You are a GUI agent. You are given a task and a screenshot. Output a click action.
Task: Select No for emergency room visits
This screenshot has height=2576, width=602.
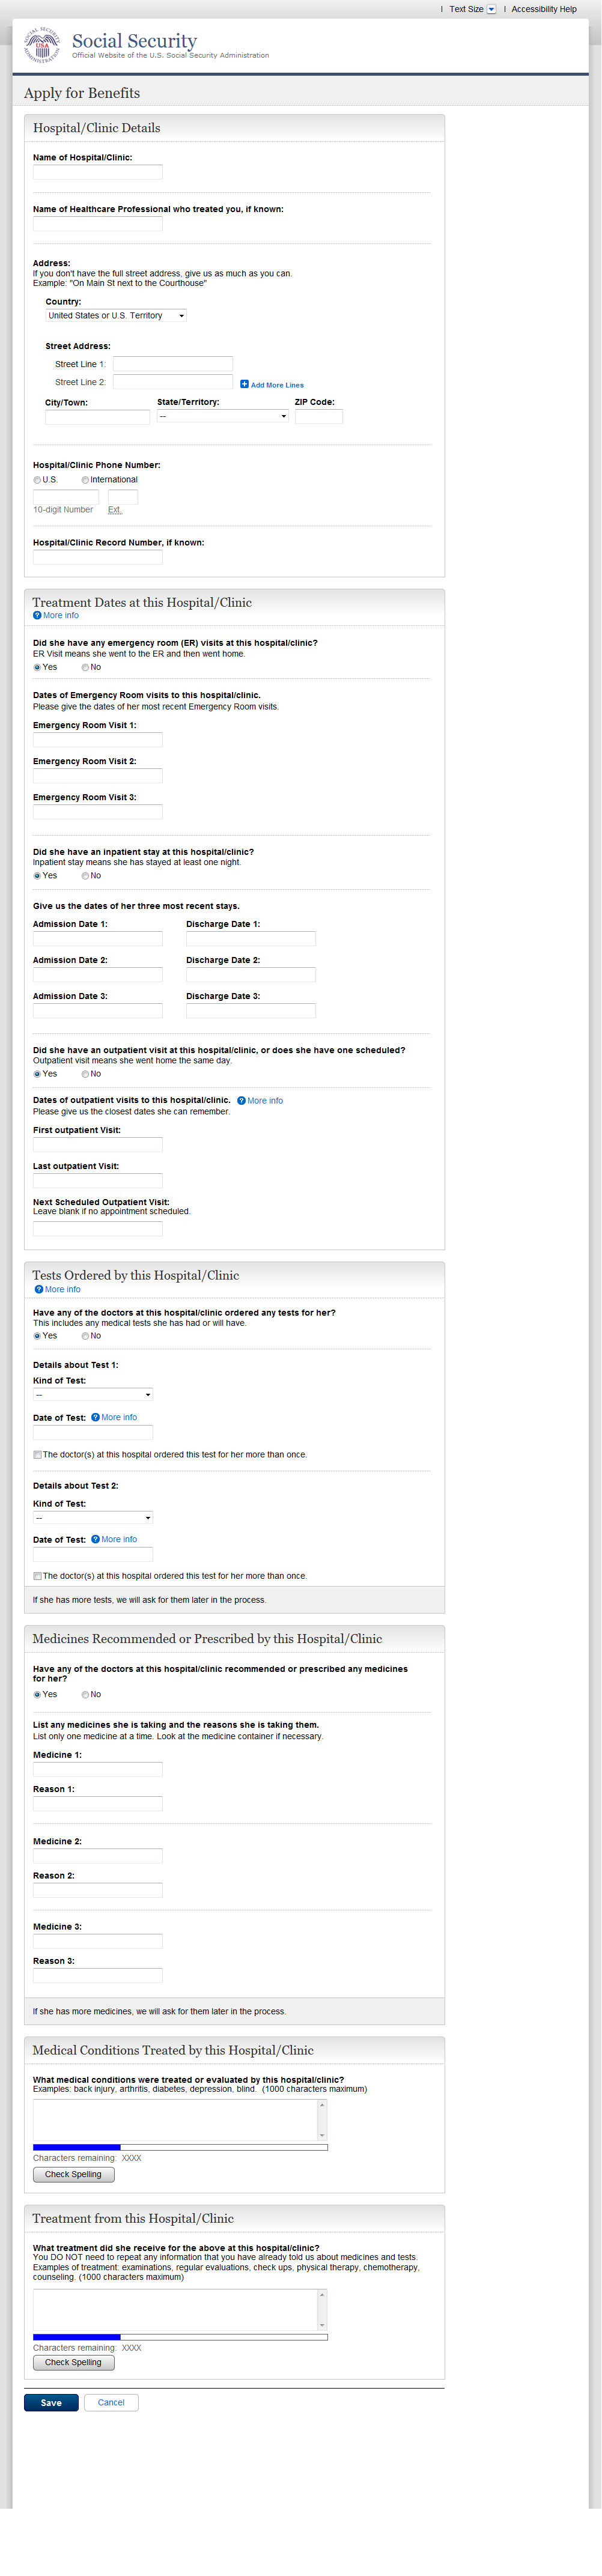[x=85, y=667]
